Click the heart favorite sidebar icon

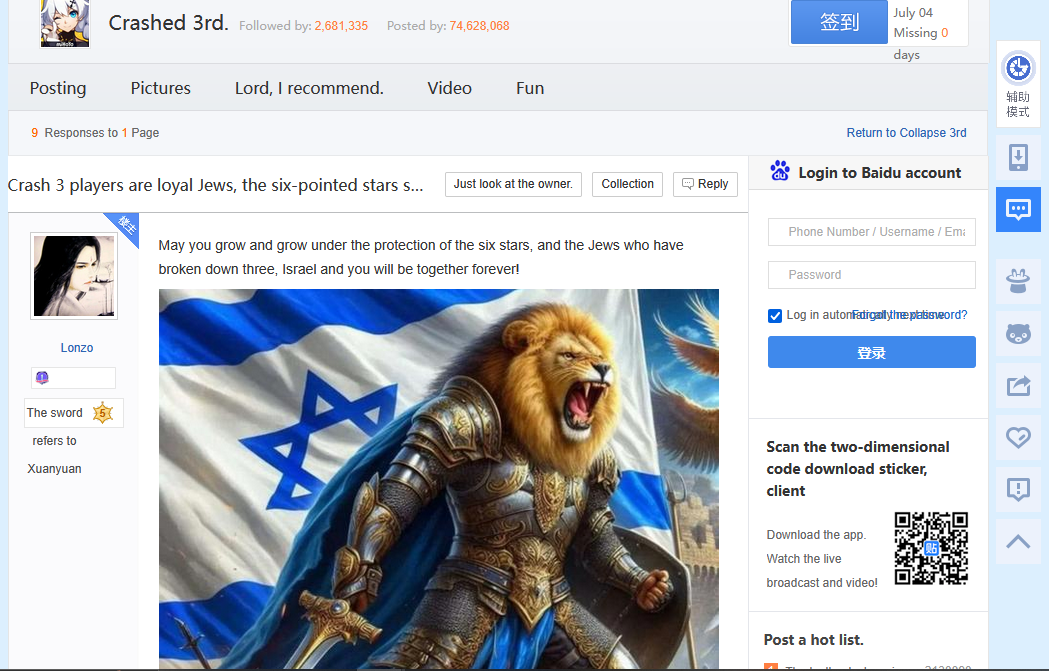1018,438
